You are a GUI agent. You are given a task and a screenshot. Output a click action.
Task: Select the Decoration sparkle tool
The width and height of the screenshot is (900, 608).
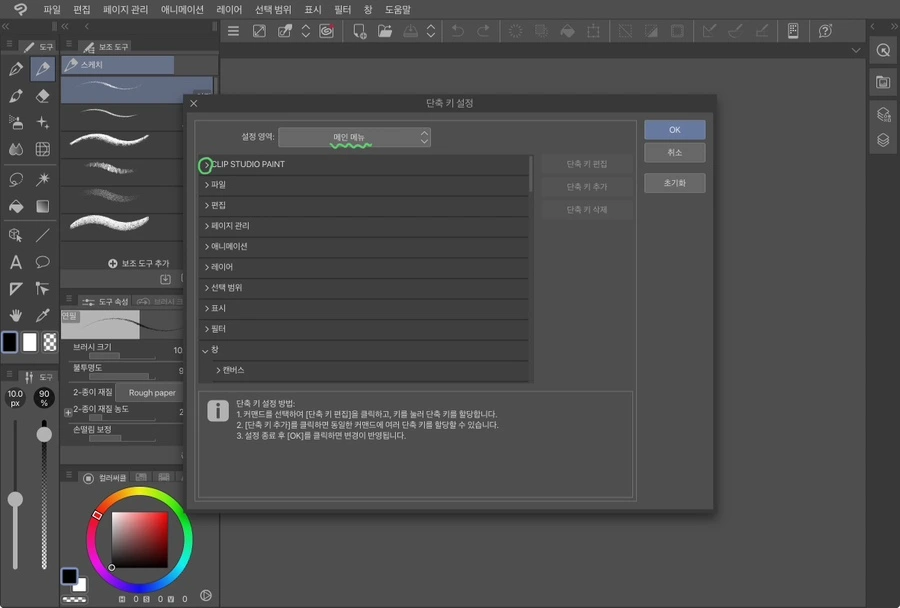[42, 122]
